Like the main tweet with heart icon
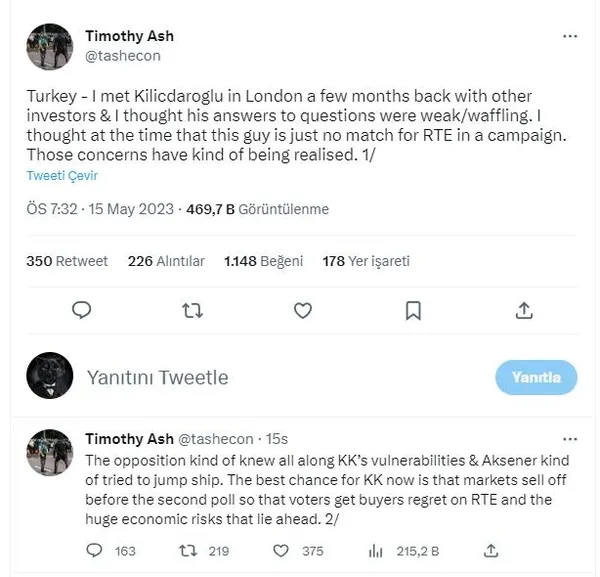This screenshot has height=577, width=600. pyautogui.click(x=303, y=310)
